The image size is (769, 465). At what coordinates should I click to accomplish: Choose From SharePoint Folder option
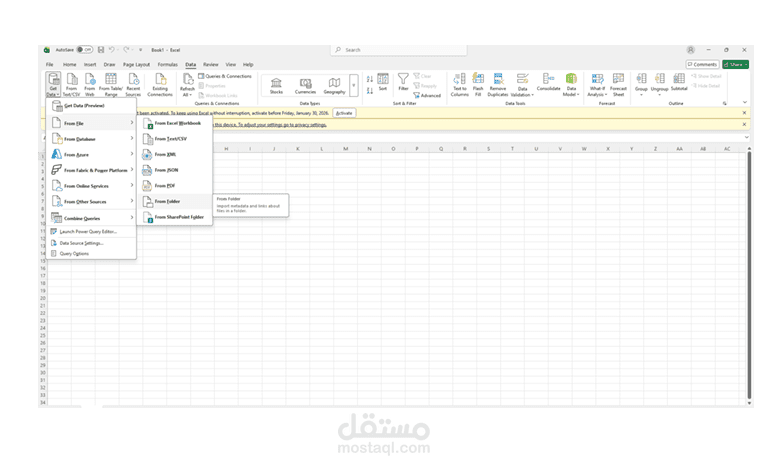pyautogui.click(x=175, y=217)
